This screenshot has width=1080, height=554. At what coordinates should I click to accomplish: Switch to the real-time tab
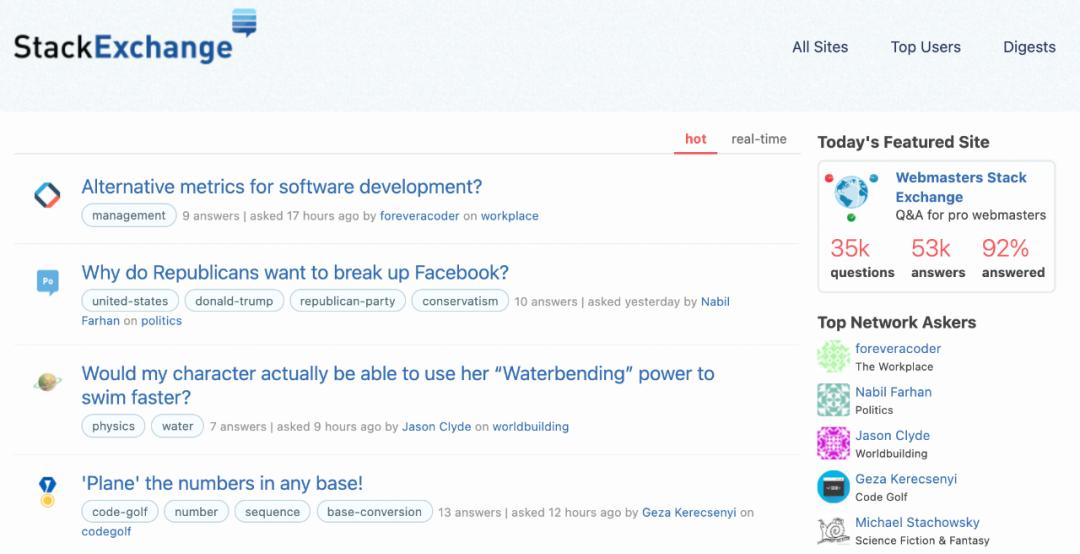click(759, 139)
